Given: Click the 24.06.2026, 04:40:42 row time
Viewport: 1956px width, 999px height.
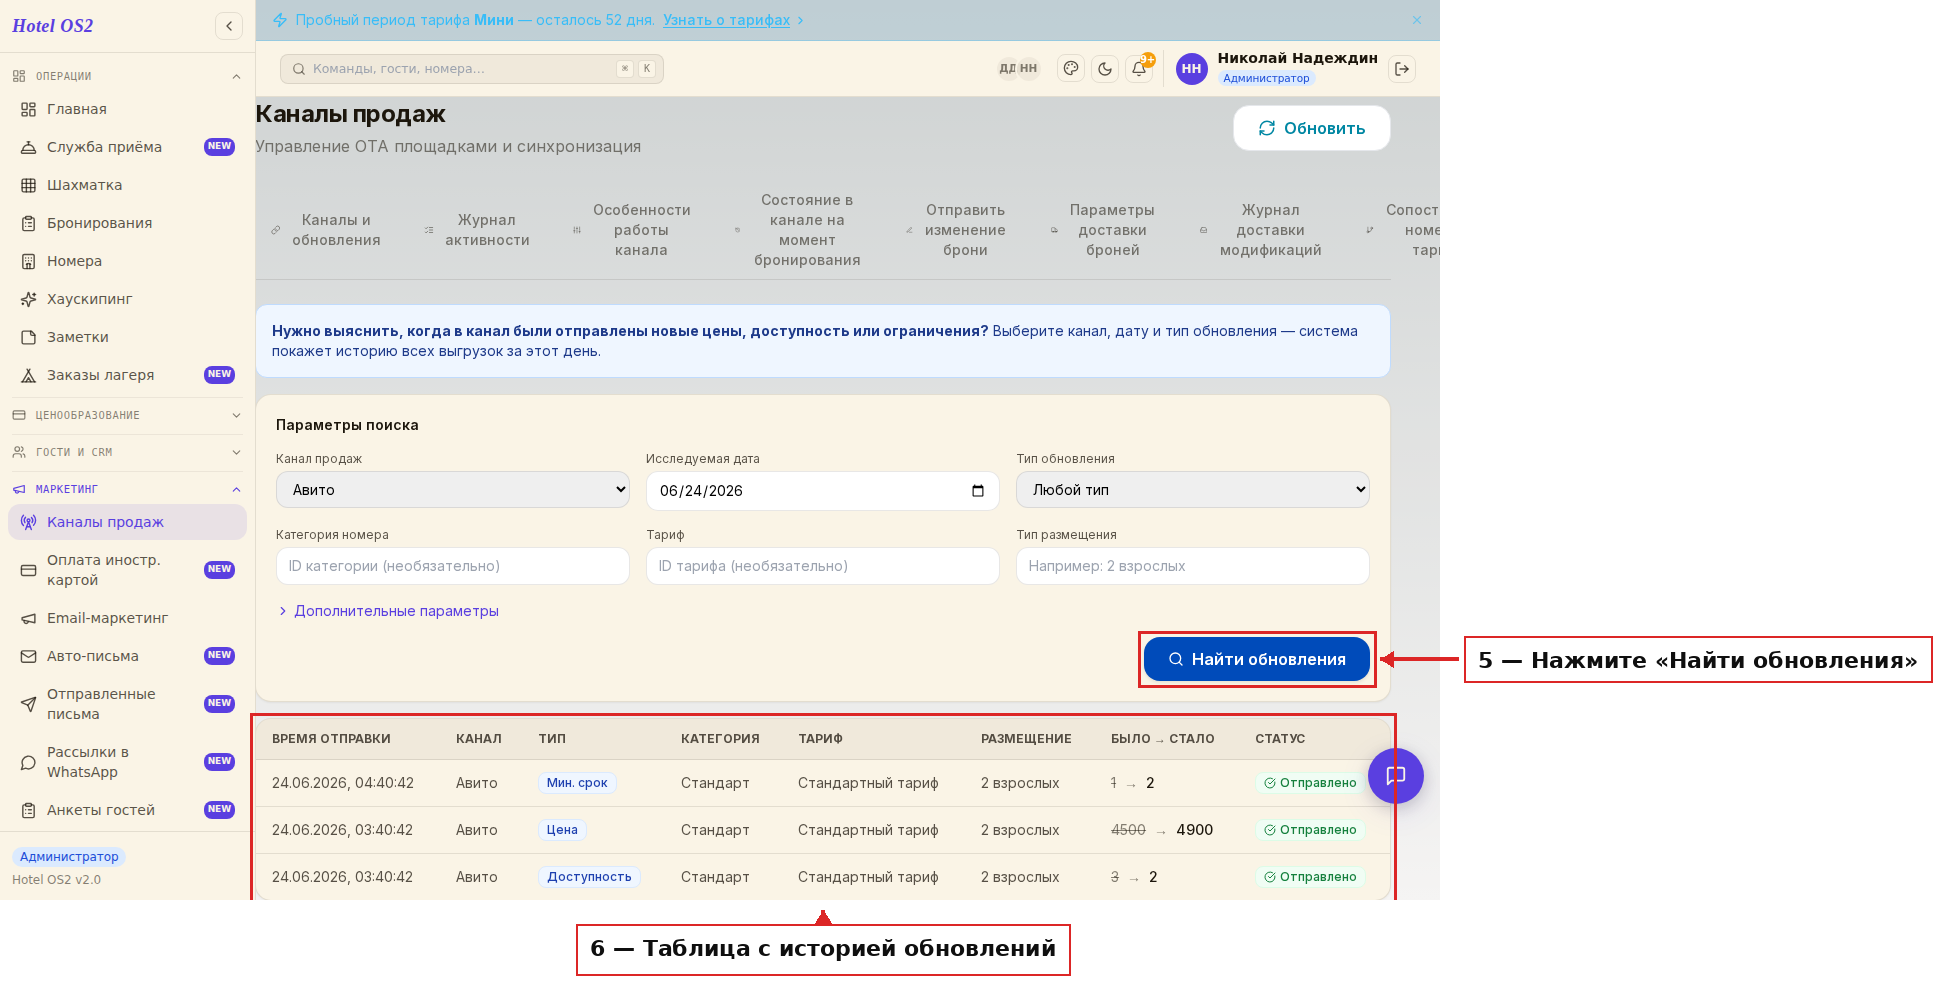Looking at the screenshot, I should click(343, 783).
